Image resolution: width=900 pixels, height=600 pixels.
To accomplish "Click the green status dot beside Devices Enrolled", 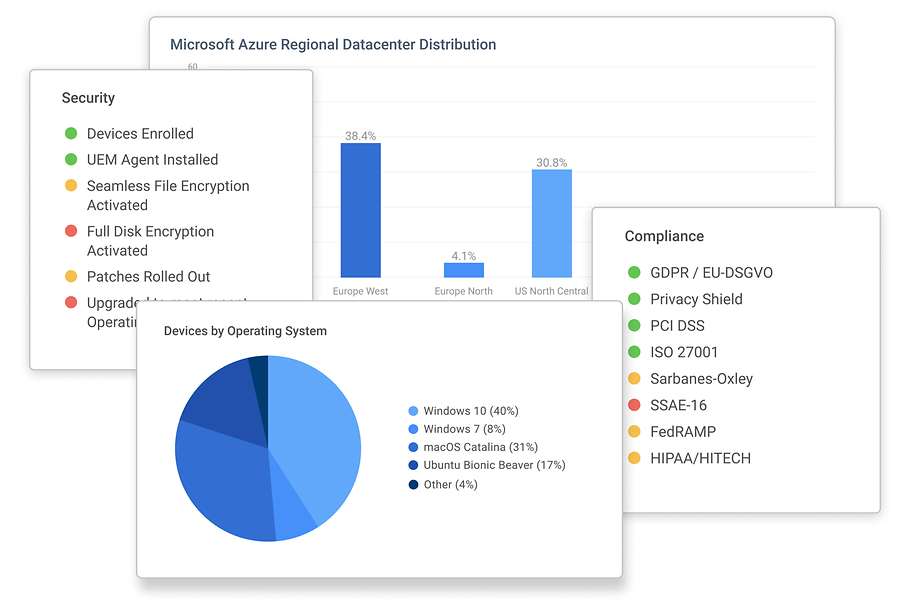I will pos(71,133).
